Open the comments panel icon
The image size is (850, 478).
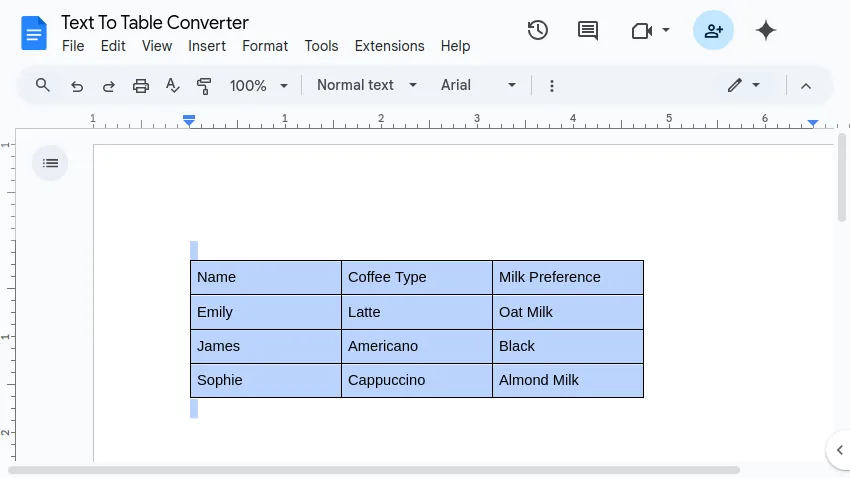pos(588,30)
